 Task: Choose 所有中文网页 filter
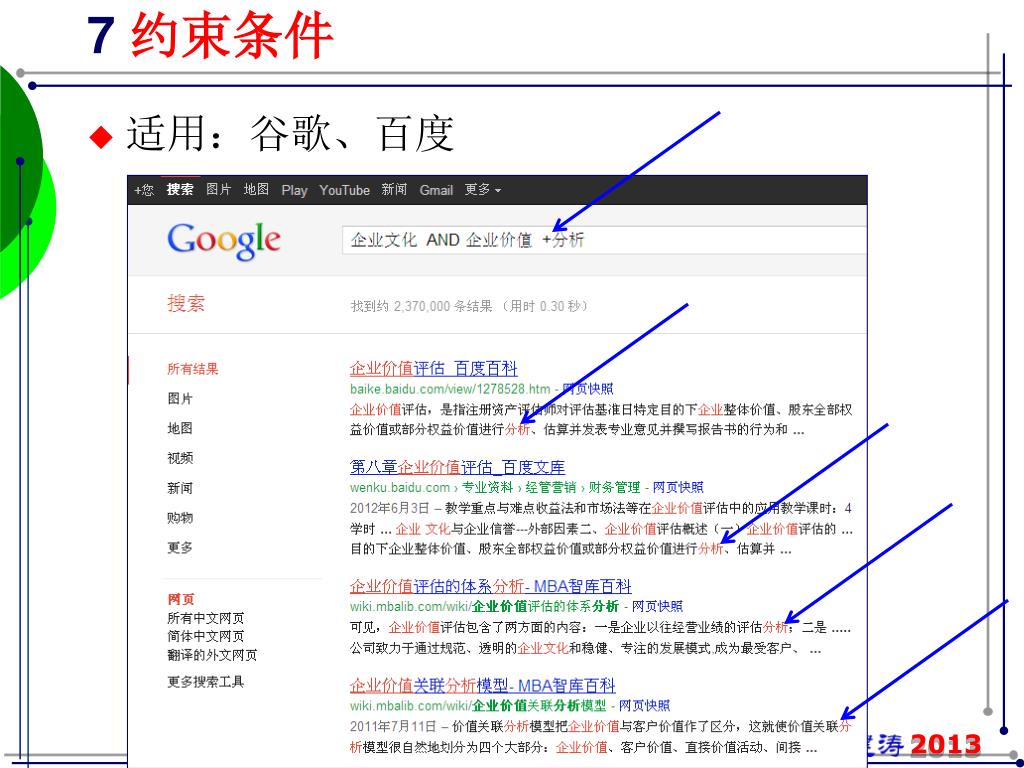click(206, 618)
